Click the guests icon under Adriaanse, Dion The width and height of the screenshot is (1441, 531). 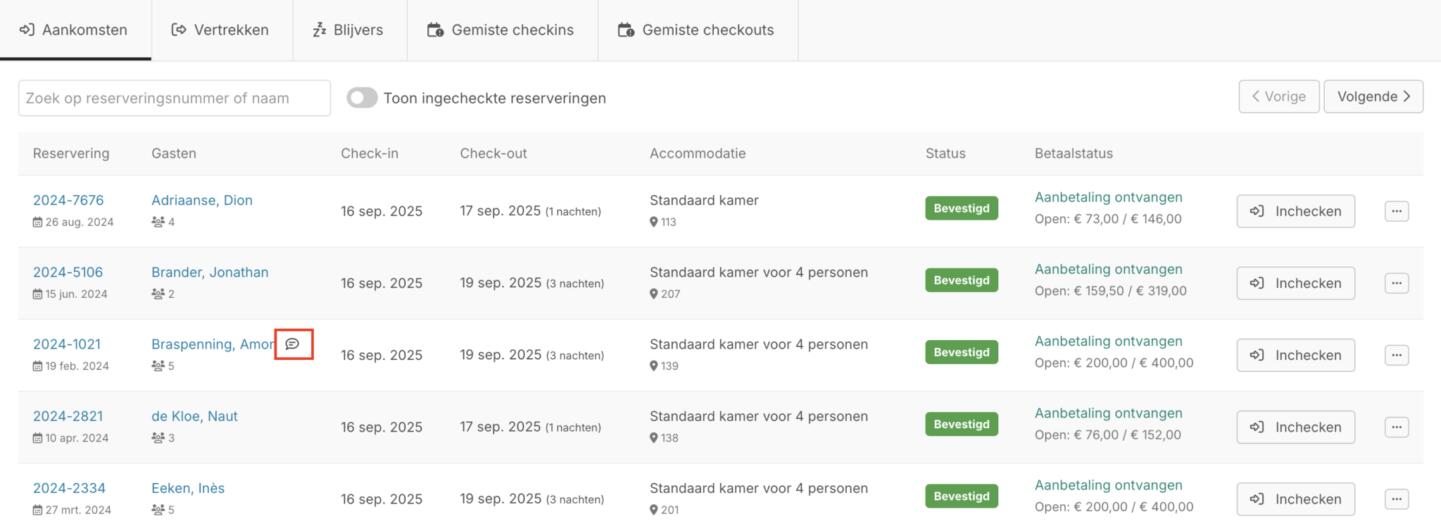(158, 222)
